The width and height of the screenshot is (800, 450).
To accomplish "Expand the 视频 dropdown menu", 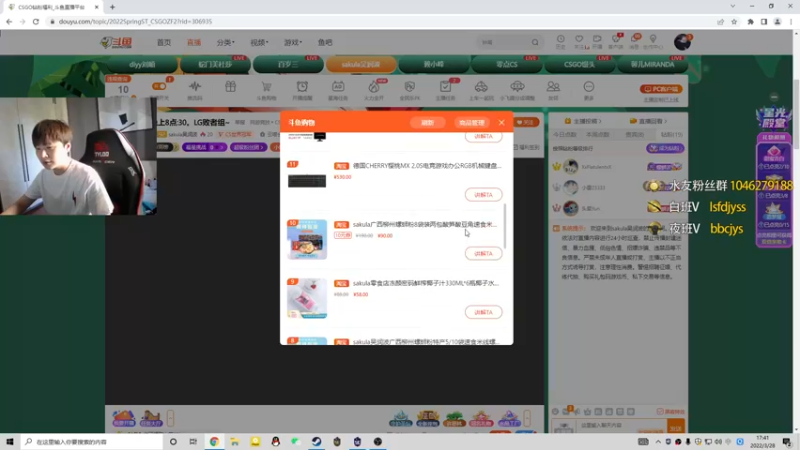I will [x=259, y=42].
